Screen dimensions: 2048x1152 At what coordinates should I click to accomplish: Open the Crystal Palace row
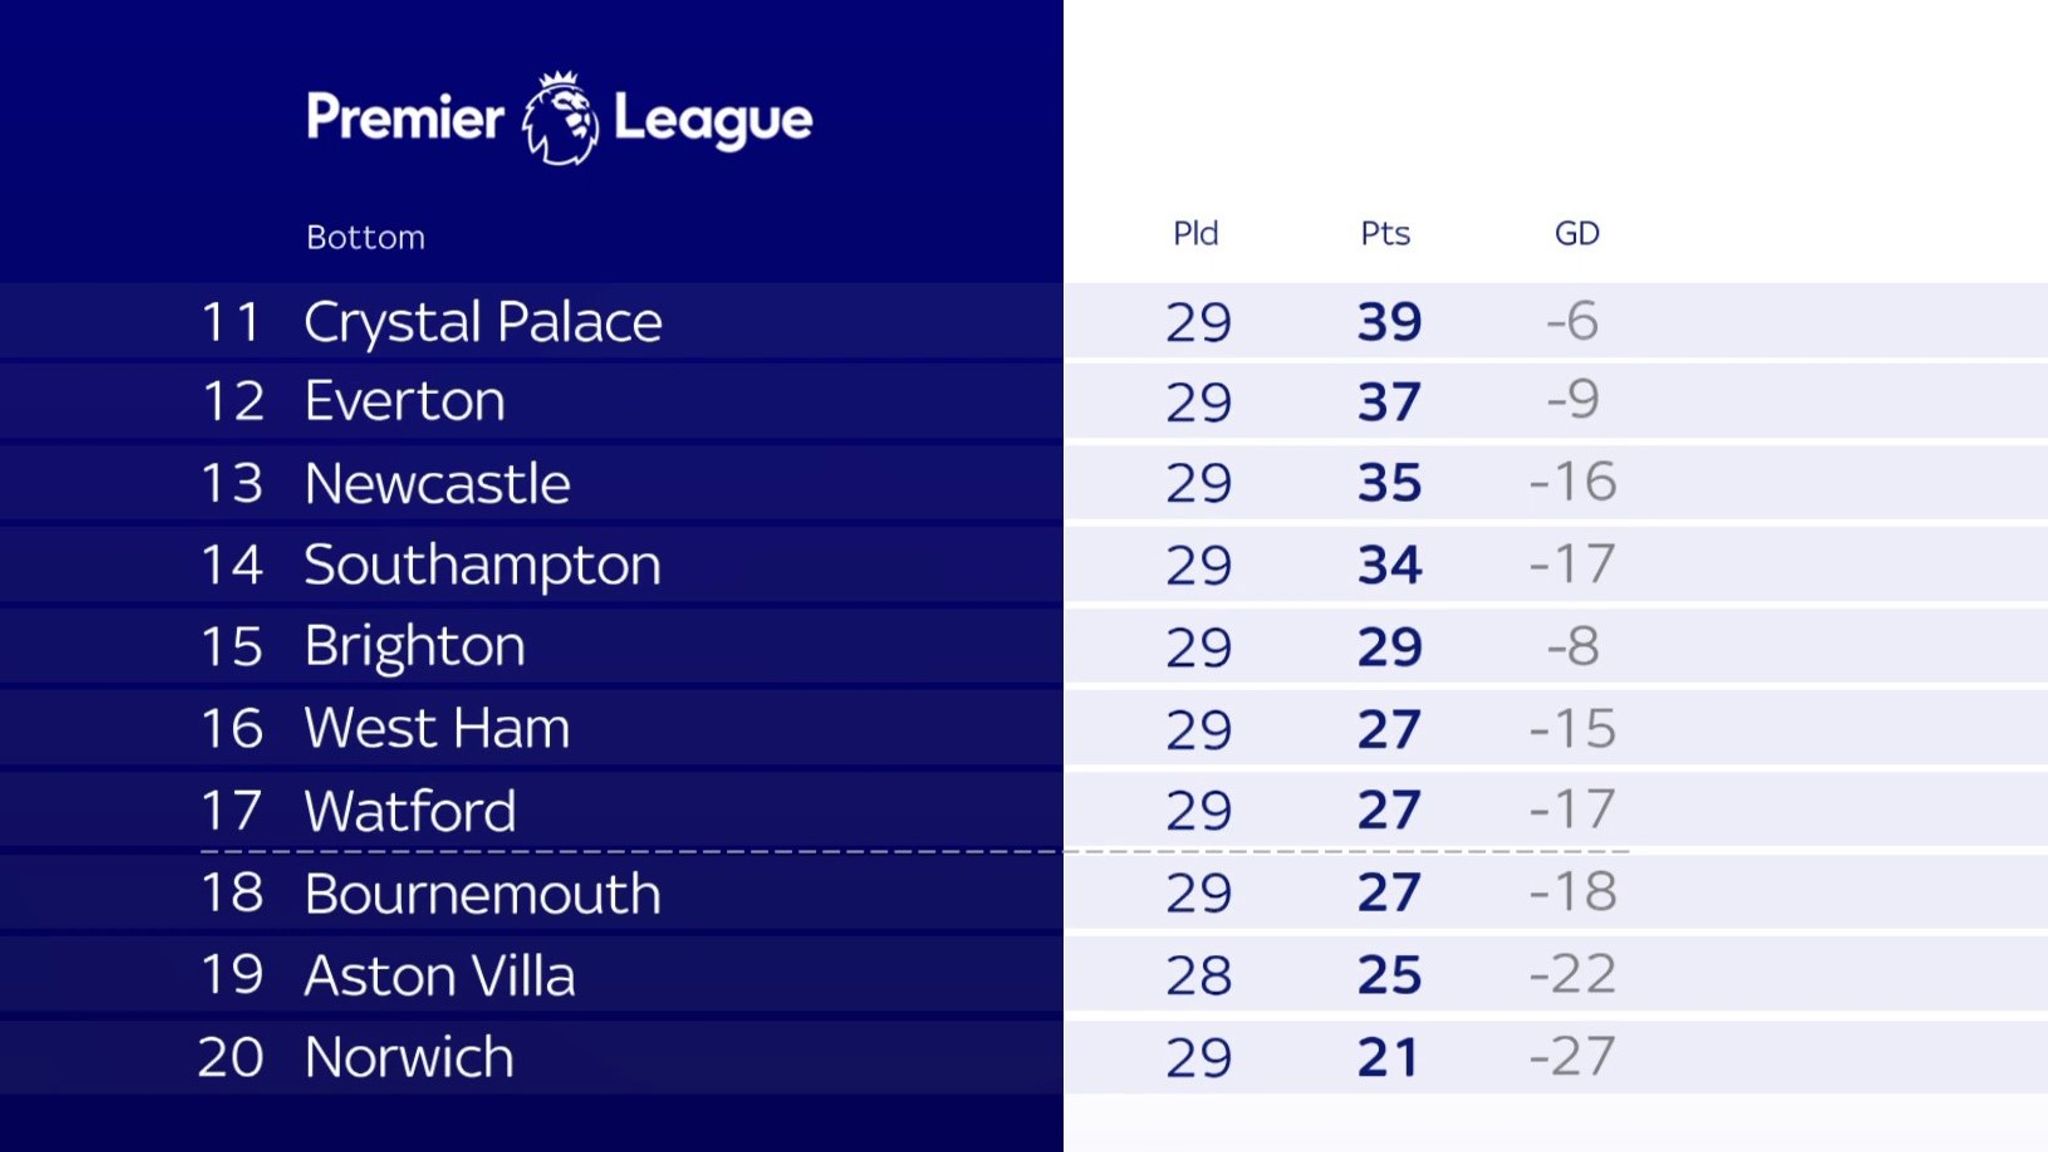(x=1024, y=321)
